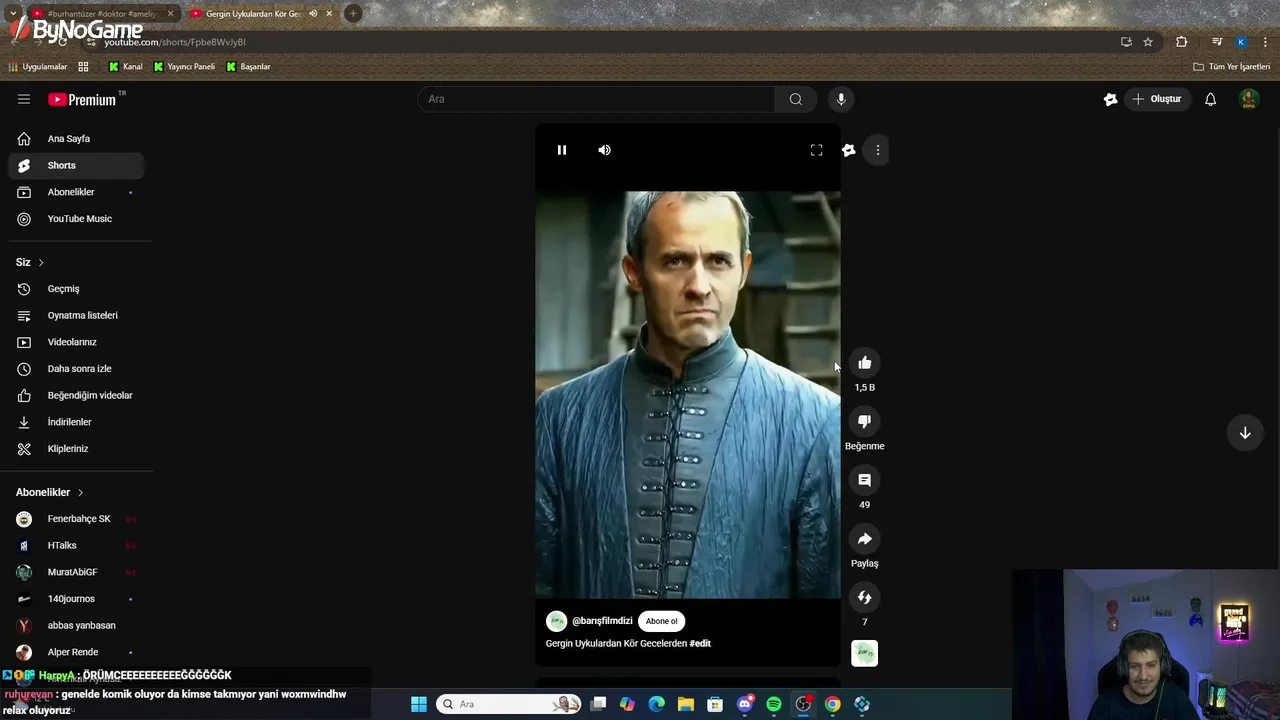Open 140journos subscription channel
1280x720 pixels.
(x=76, y=599)
